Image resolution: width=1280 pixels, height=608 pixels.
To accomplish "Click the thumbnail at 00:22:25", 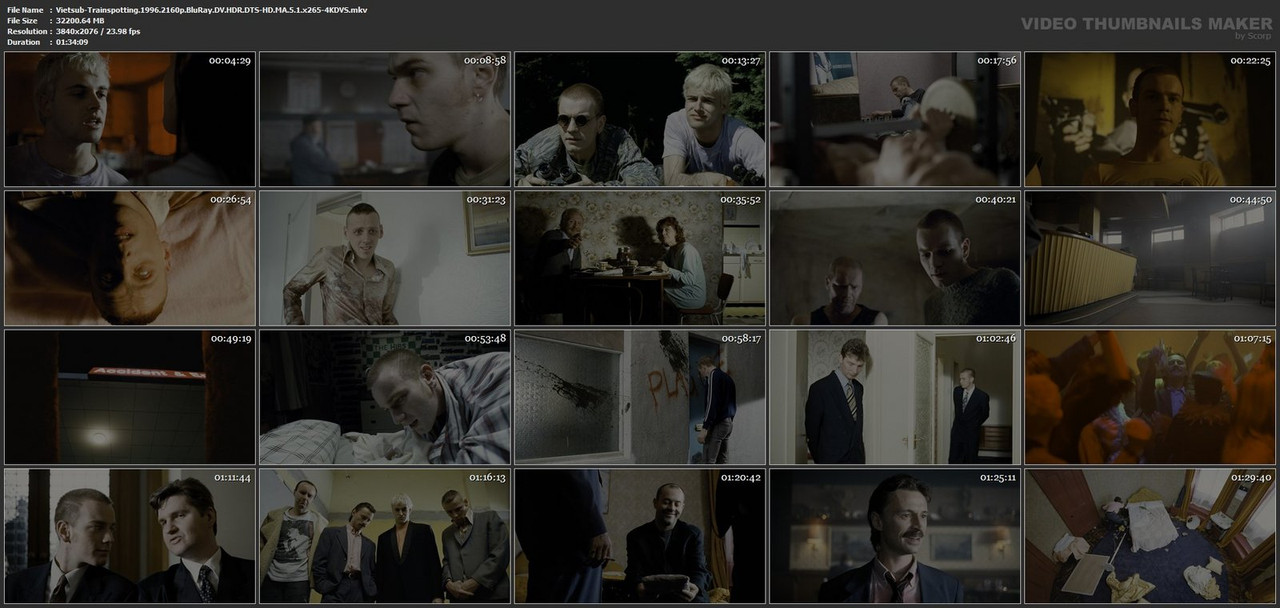I will (1150, 119).
